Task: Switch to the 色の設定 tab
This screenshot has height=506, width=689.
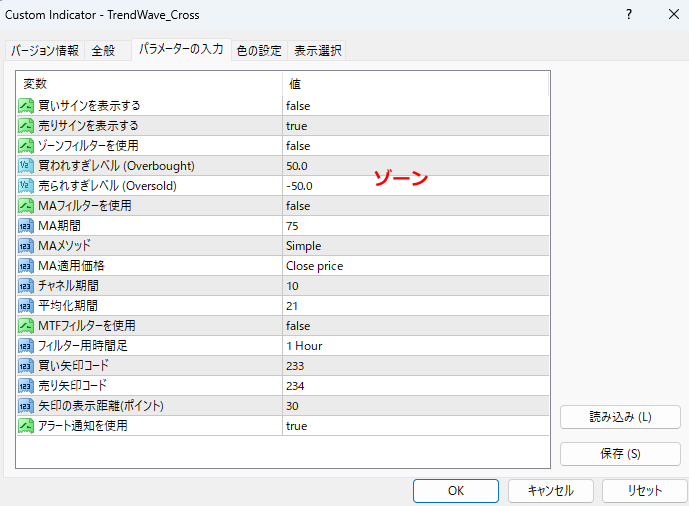Action: [x=259, y=51]
